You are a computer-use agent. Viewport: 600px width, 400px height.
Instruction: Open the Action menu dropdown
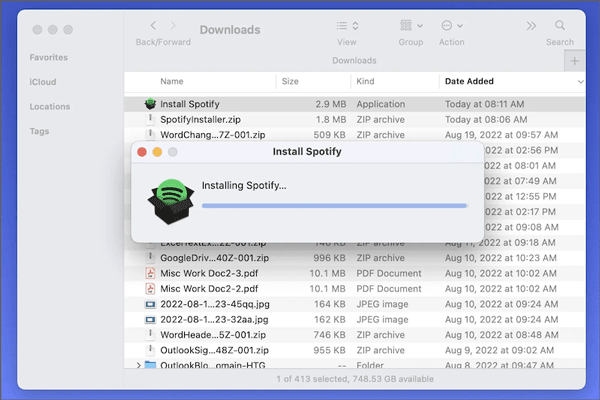pyautogui.click(x=451, y=26)
